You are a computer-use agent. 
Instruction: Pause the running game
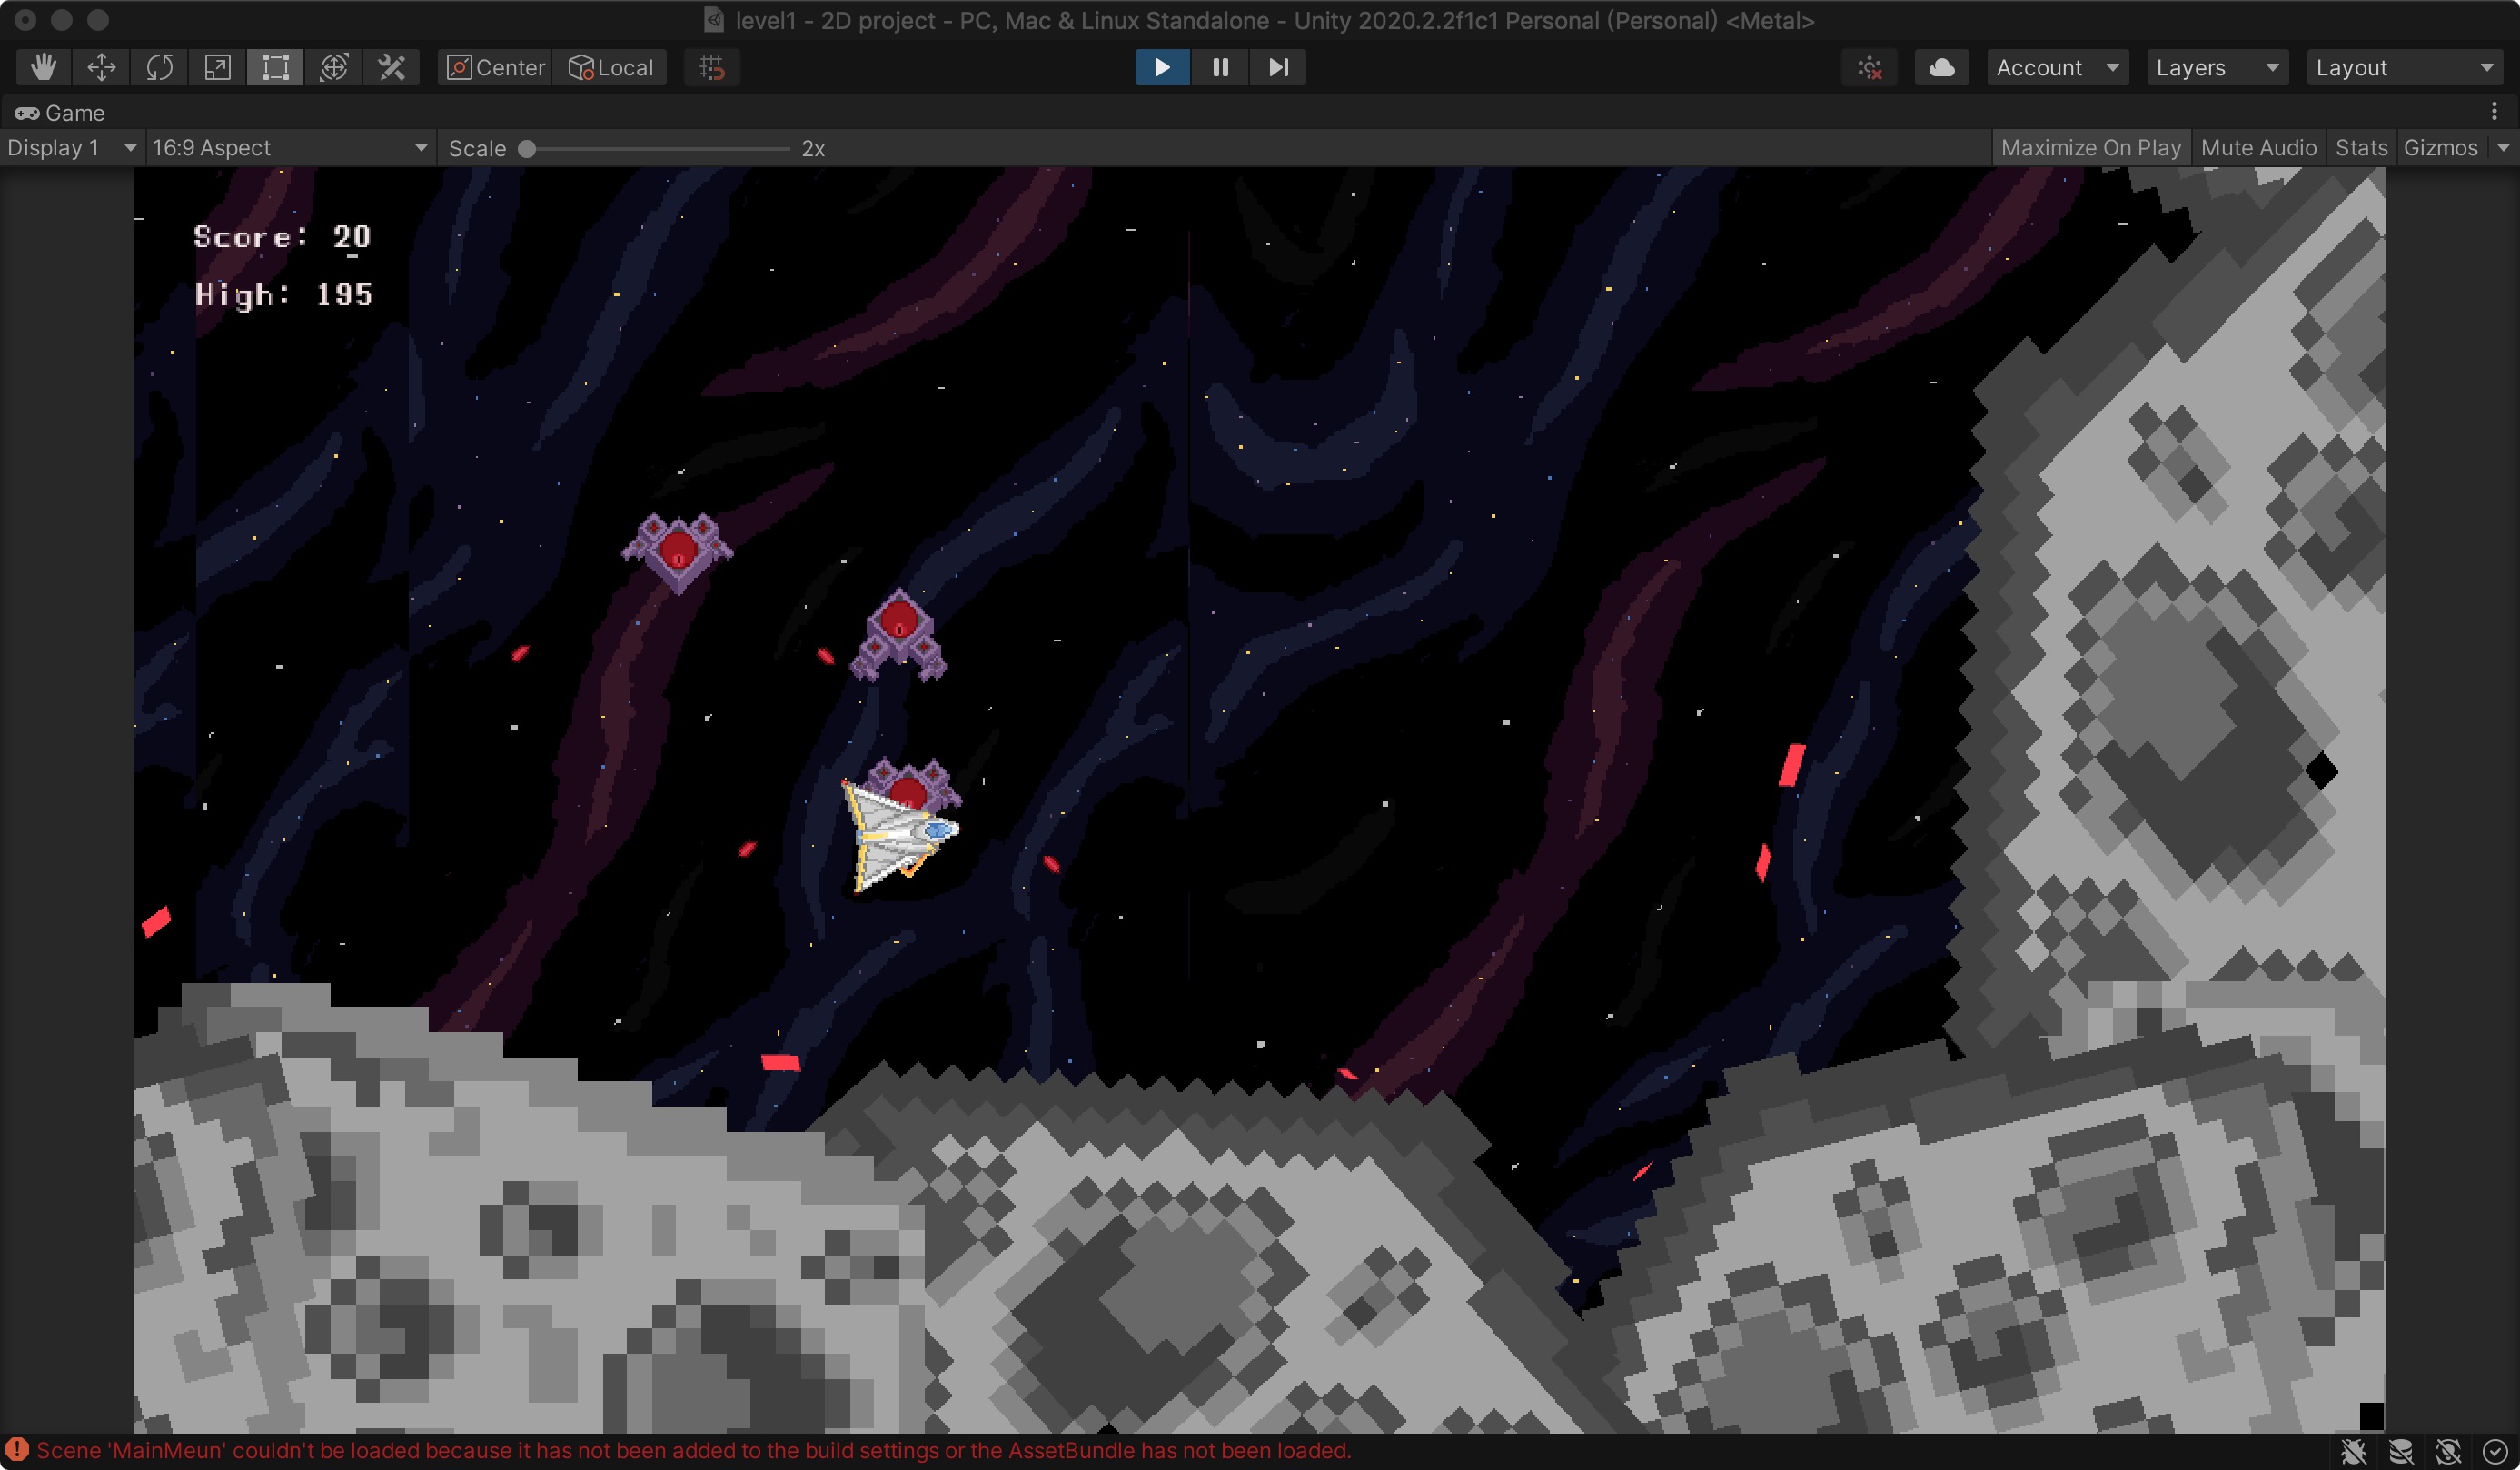[x=1220, y=67]
